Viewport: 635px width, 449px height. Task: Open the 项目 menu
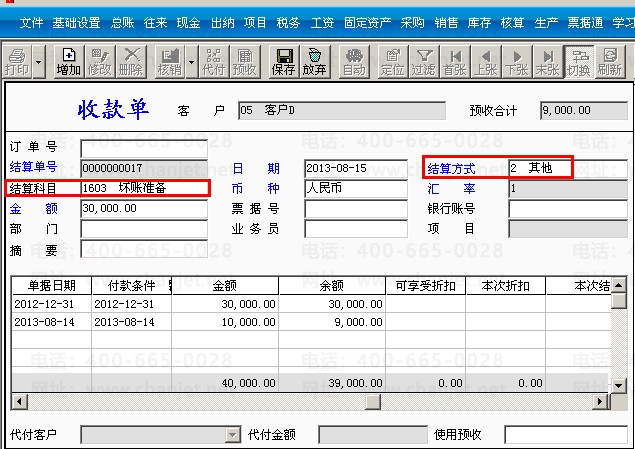(x=255, y=23)
